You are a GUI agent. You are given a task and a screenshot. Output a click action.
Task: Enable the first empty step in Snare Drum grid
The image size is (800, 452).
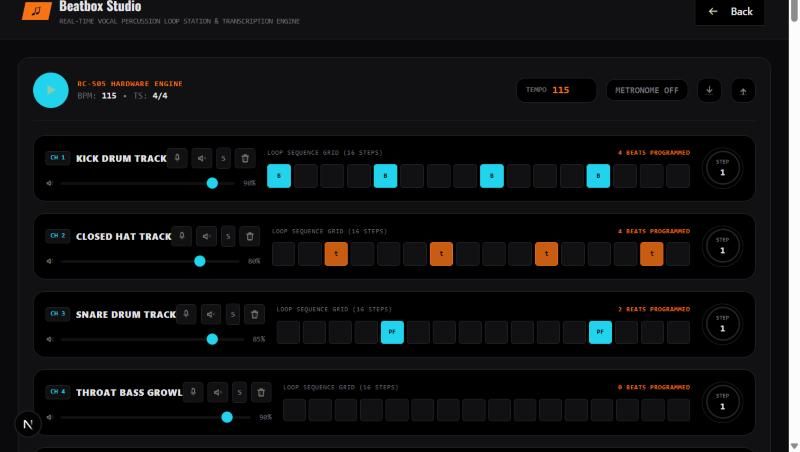[x=288, y=332]
